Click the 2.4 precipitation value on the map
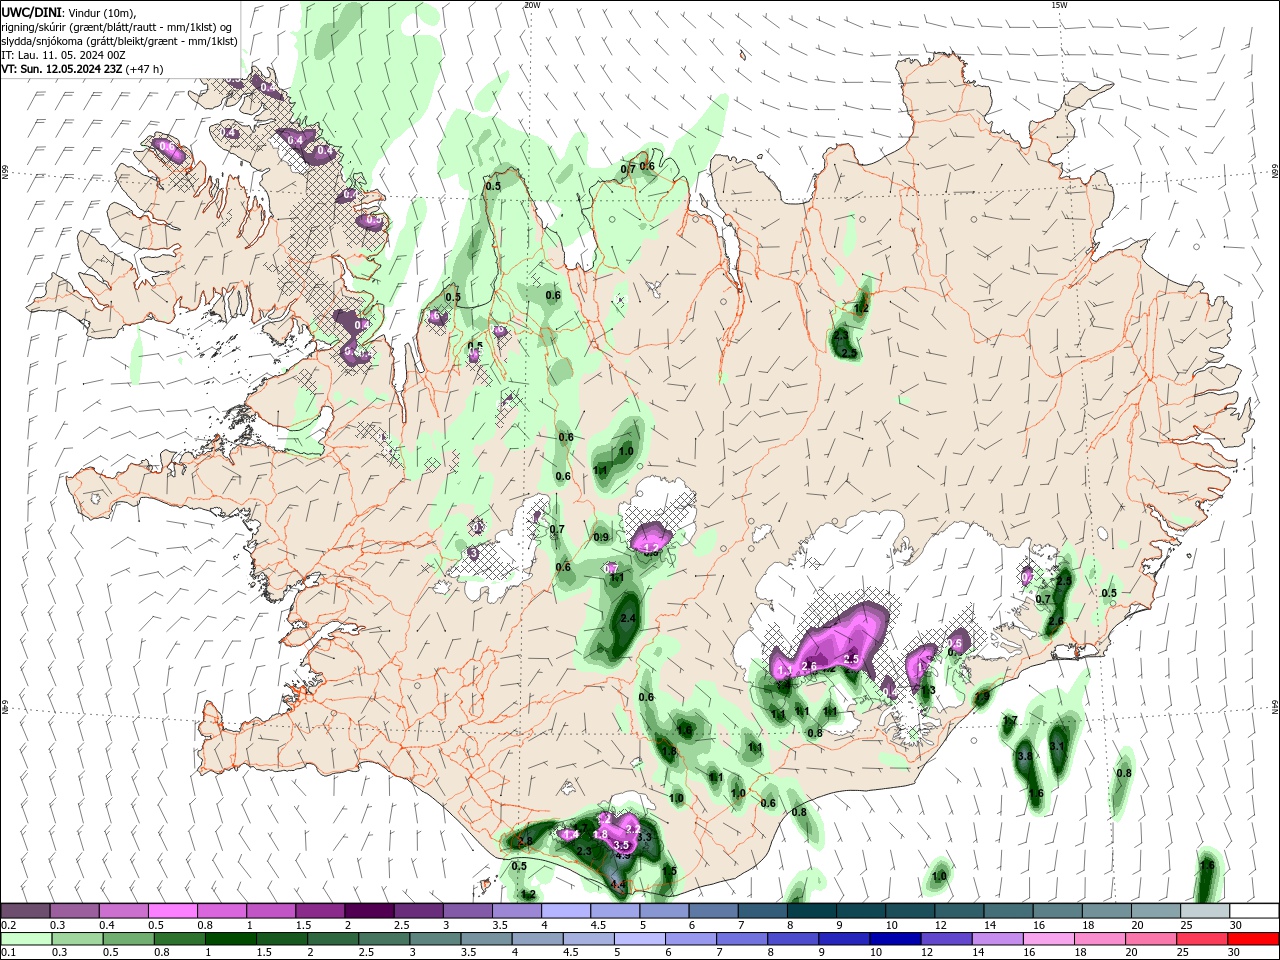Screen dimensions: 1280x960 tap(628, 619)
